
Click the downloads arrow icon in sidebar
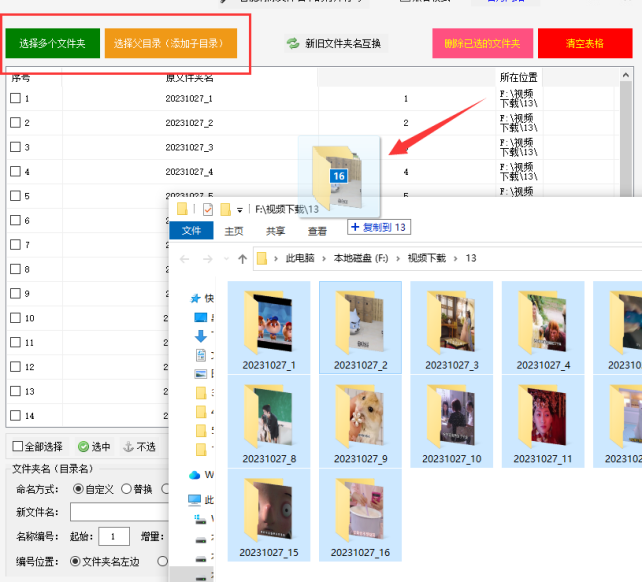(201, 336)
